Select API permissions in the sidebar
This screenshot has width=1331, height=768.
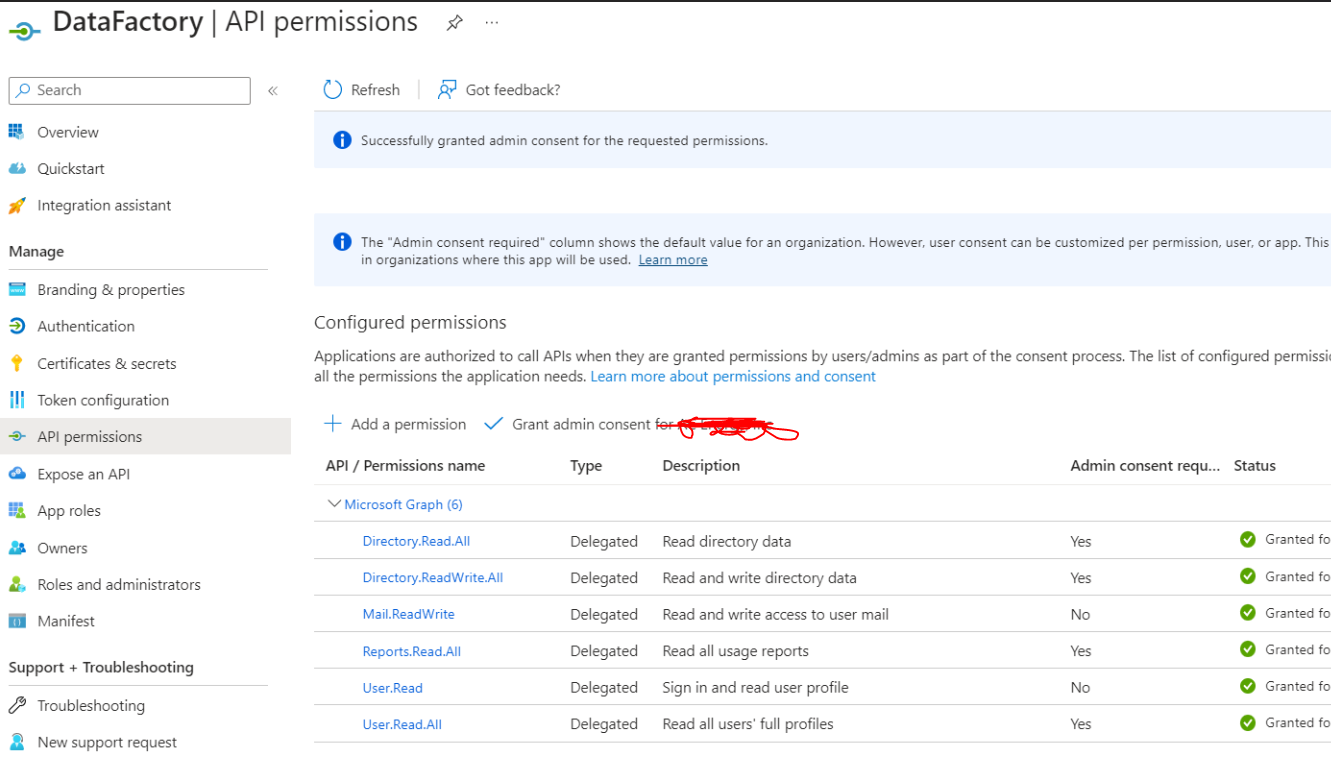pyautogui.click(x=90, y=437)
